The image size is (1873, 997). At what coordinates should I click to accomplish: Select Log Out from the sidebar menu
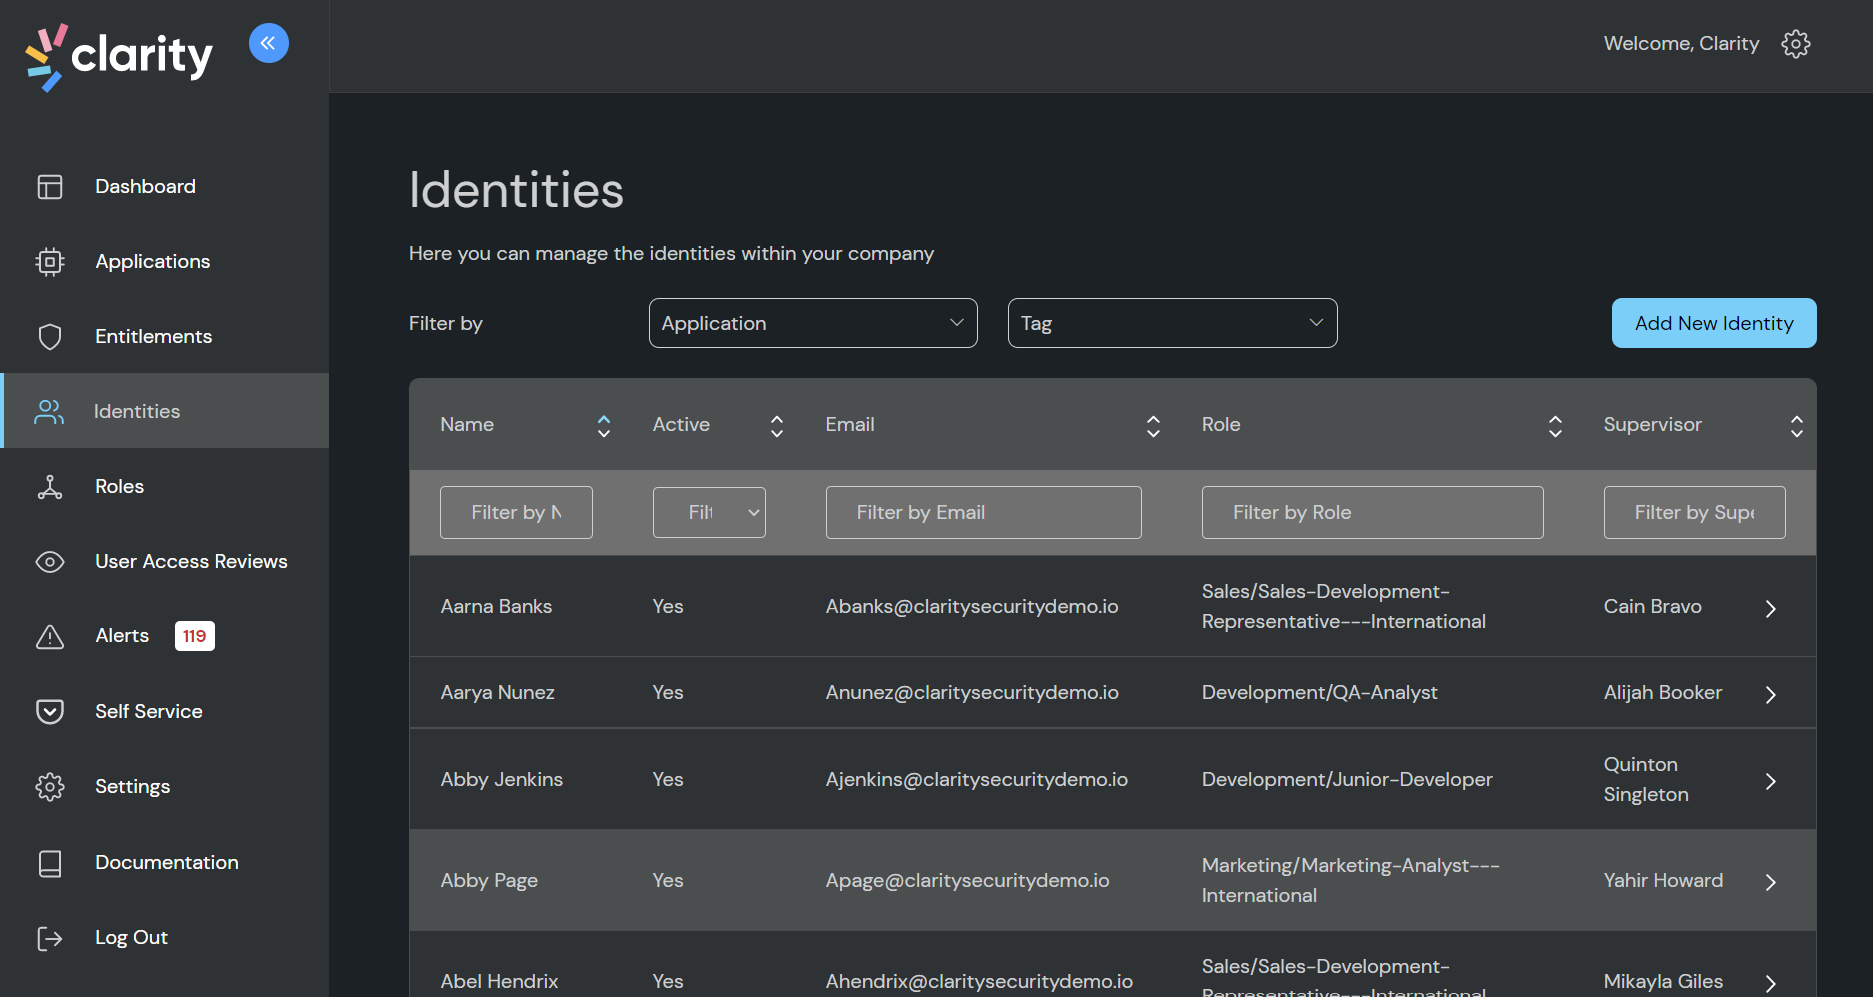tap(131, 937)
